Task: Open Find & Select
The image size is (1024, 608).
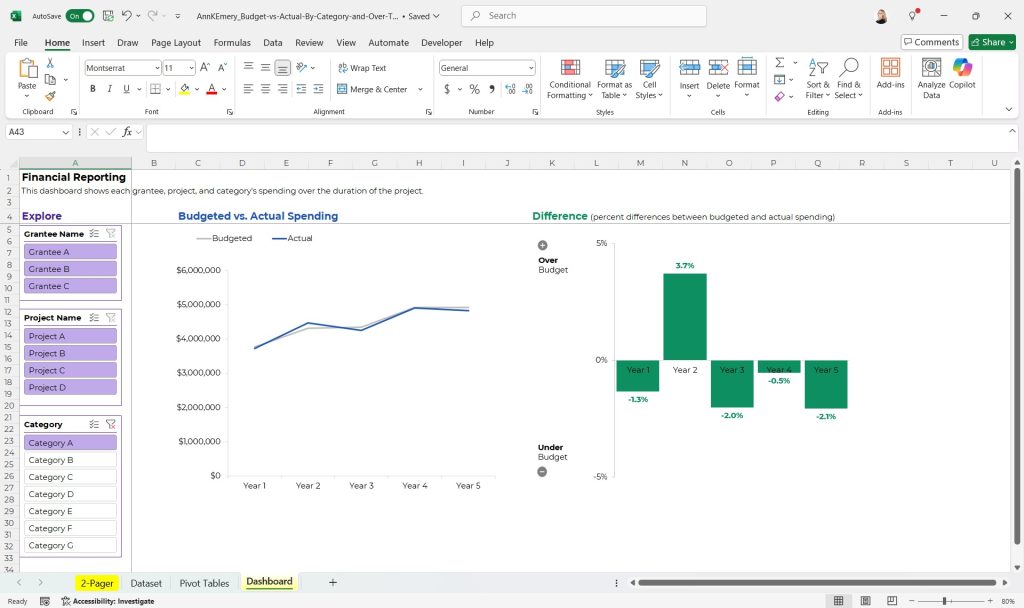Action: [848, 78]
